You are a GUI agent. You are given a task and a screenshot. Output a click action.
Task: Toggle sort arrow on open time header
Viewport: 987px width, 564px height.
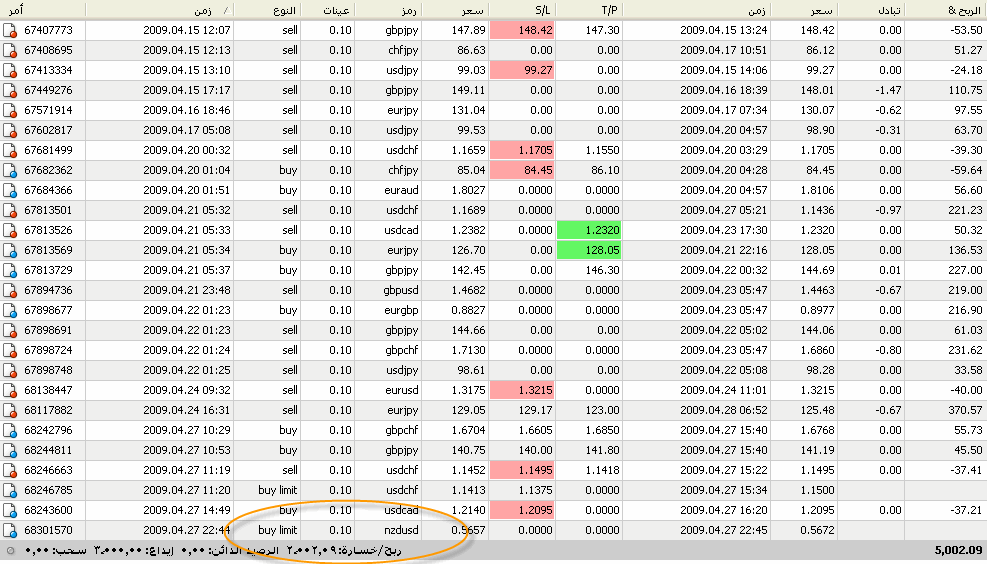pos(223,10)
